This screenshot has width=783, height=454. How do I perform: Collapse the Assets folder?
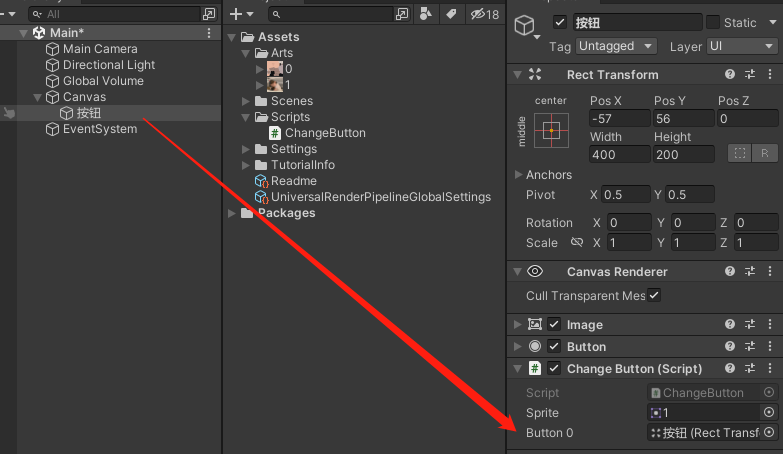[232, 37]
